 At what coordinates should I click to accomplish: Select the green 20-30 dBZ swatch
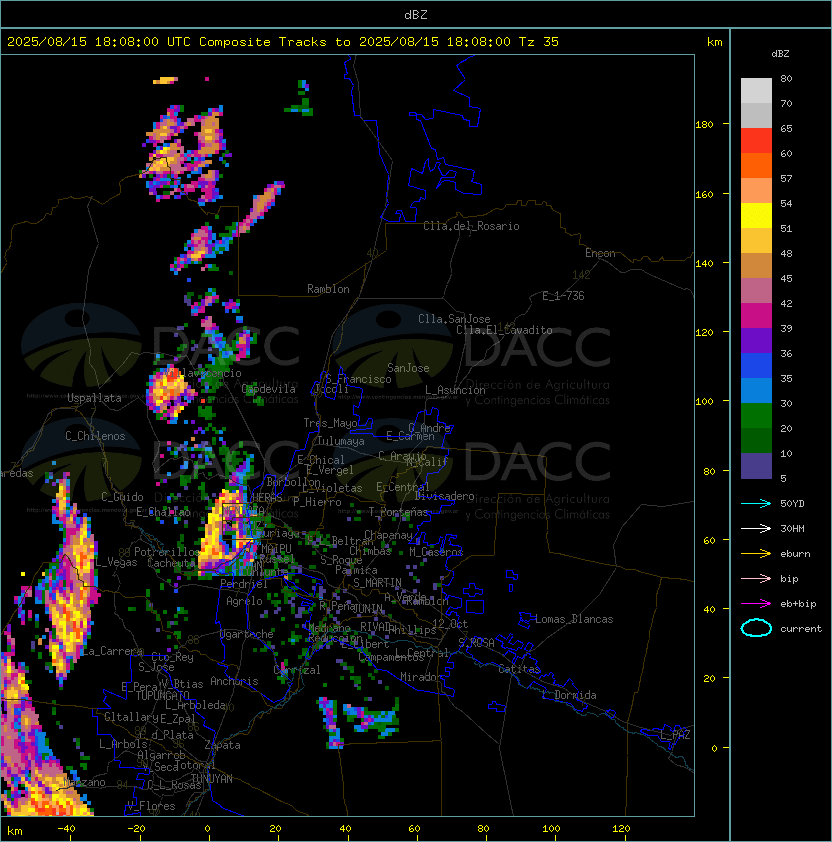pos(756,416)
